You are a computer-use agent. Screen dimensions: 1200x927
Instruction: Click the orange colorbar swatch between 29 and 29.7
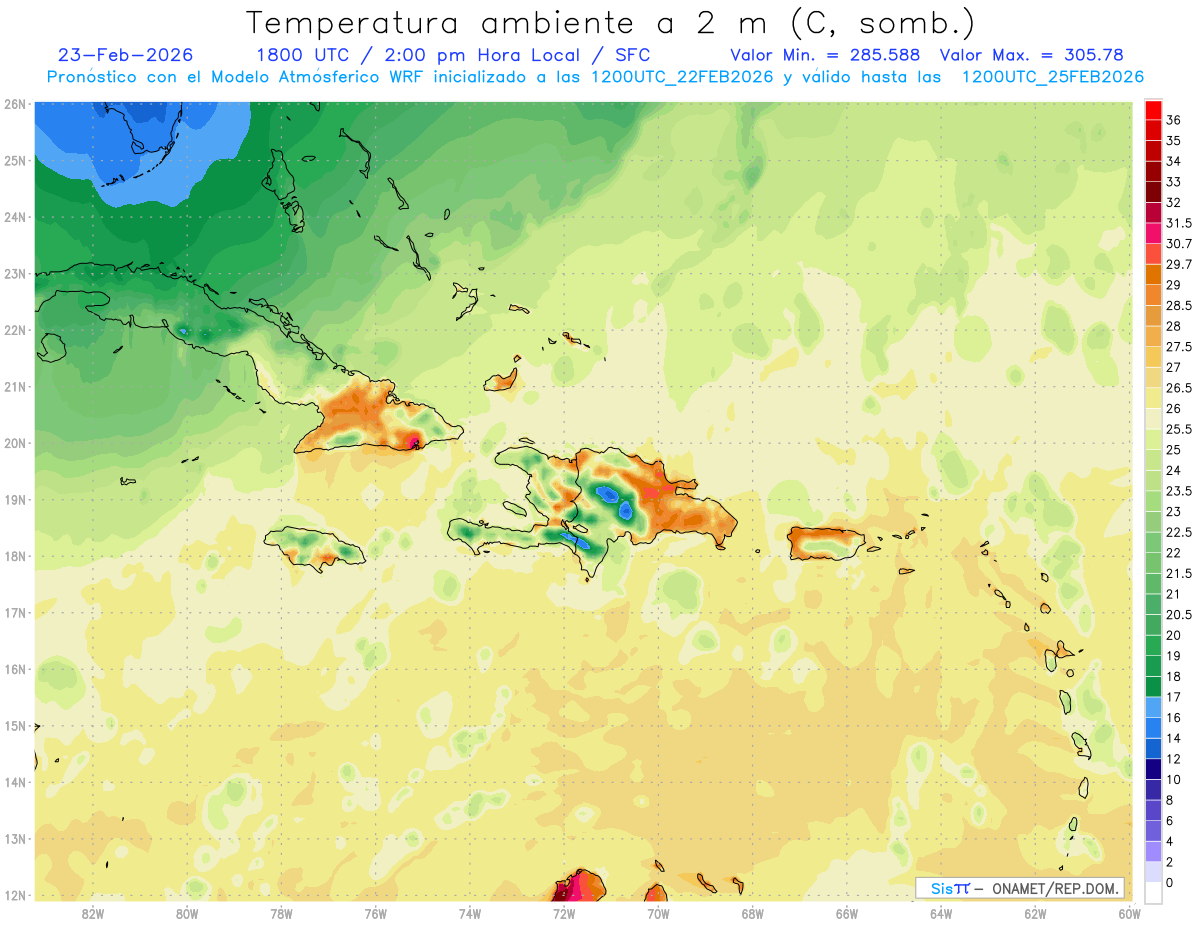pos(1153,274)
